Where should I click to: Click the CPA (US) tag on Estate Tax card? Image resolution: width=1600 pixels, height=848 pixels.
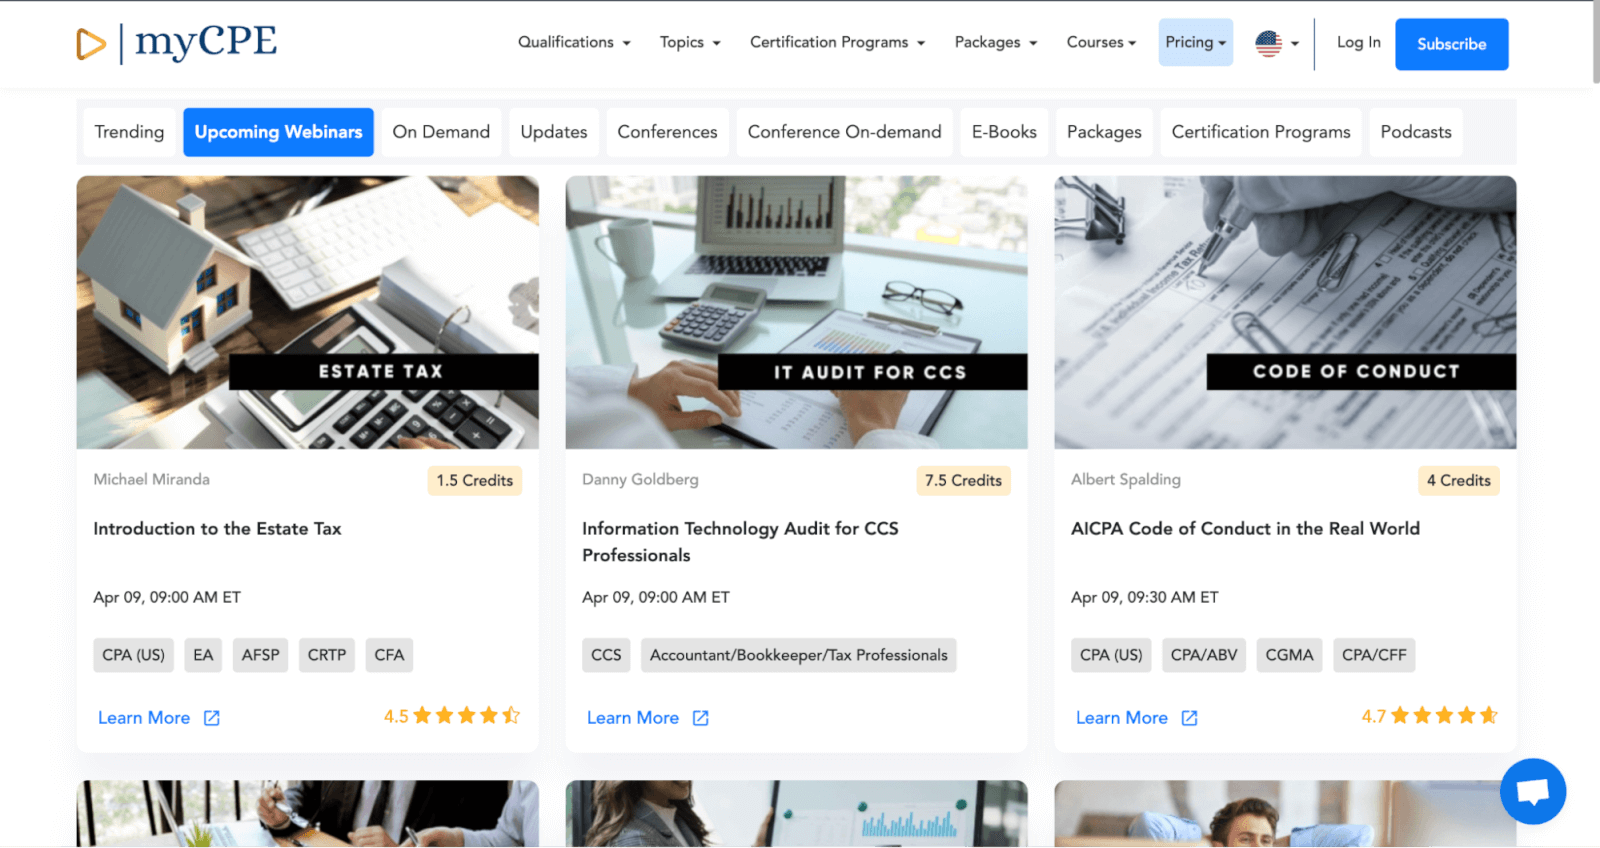coord(133,655)
